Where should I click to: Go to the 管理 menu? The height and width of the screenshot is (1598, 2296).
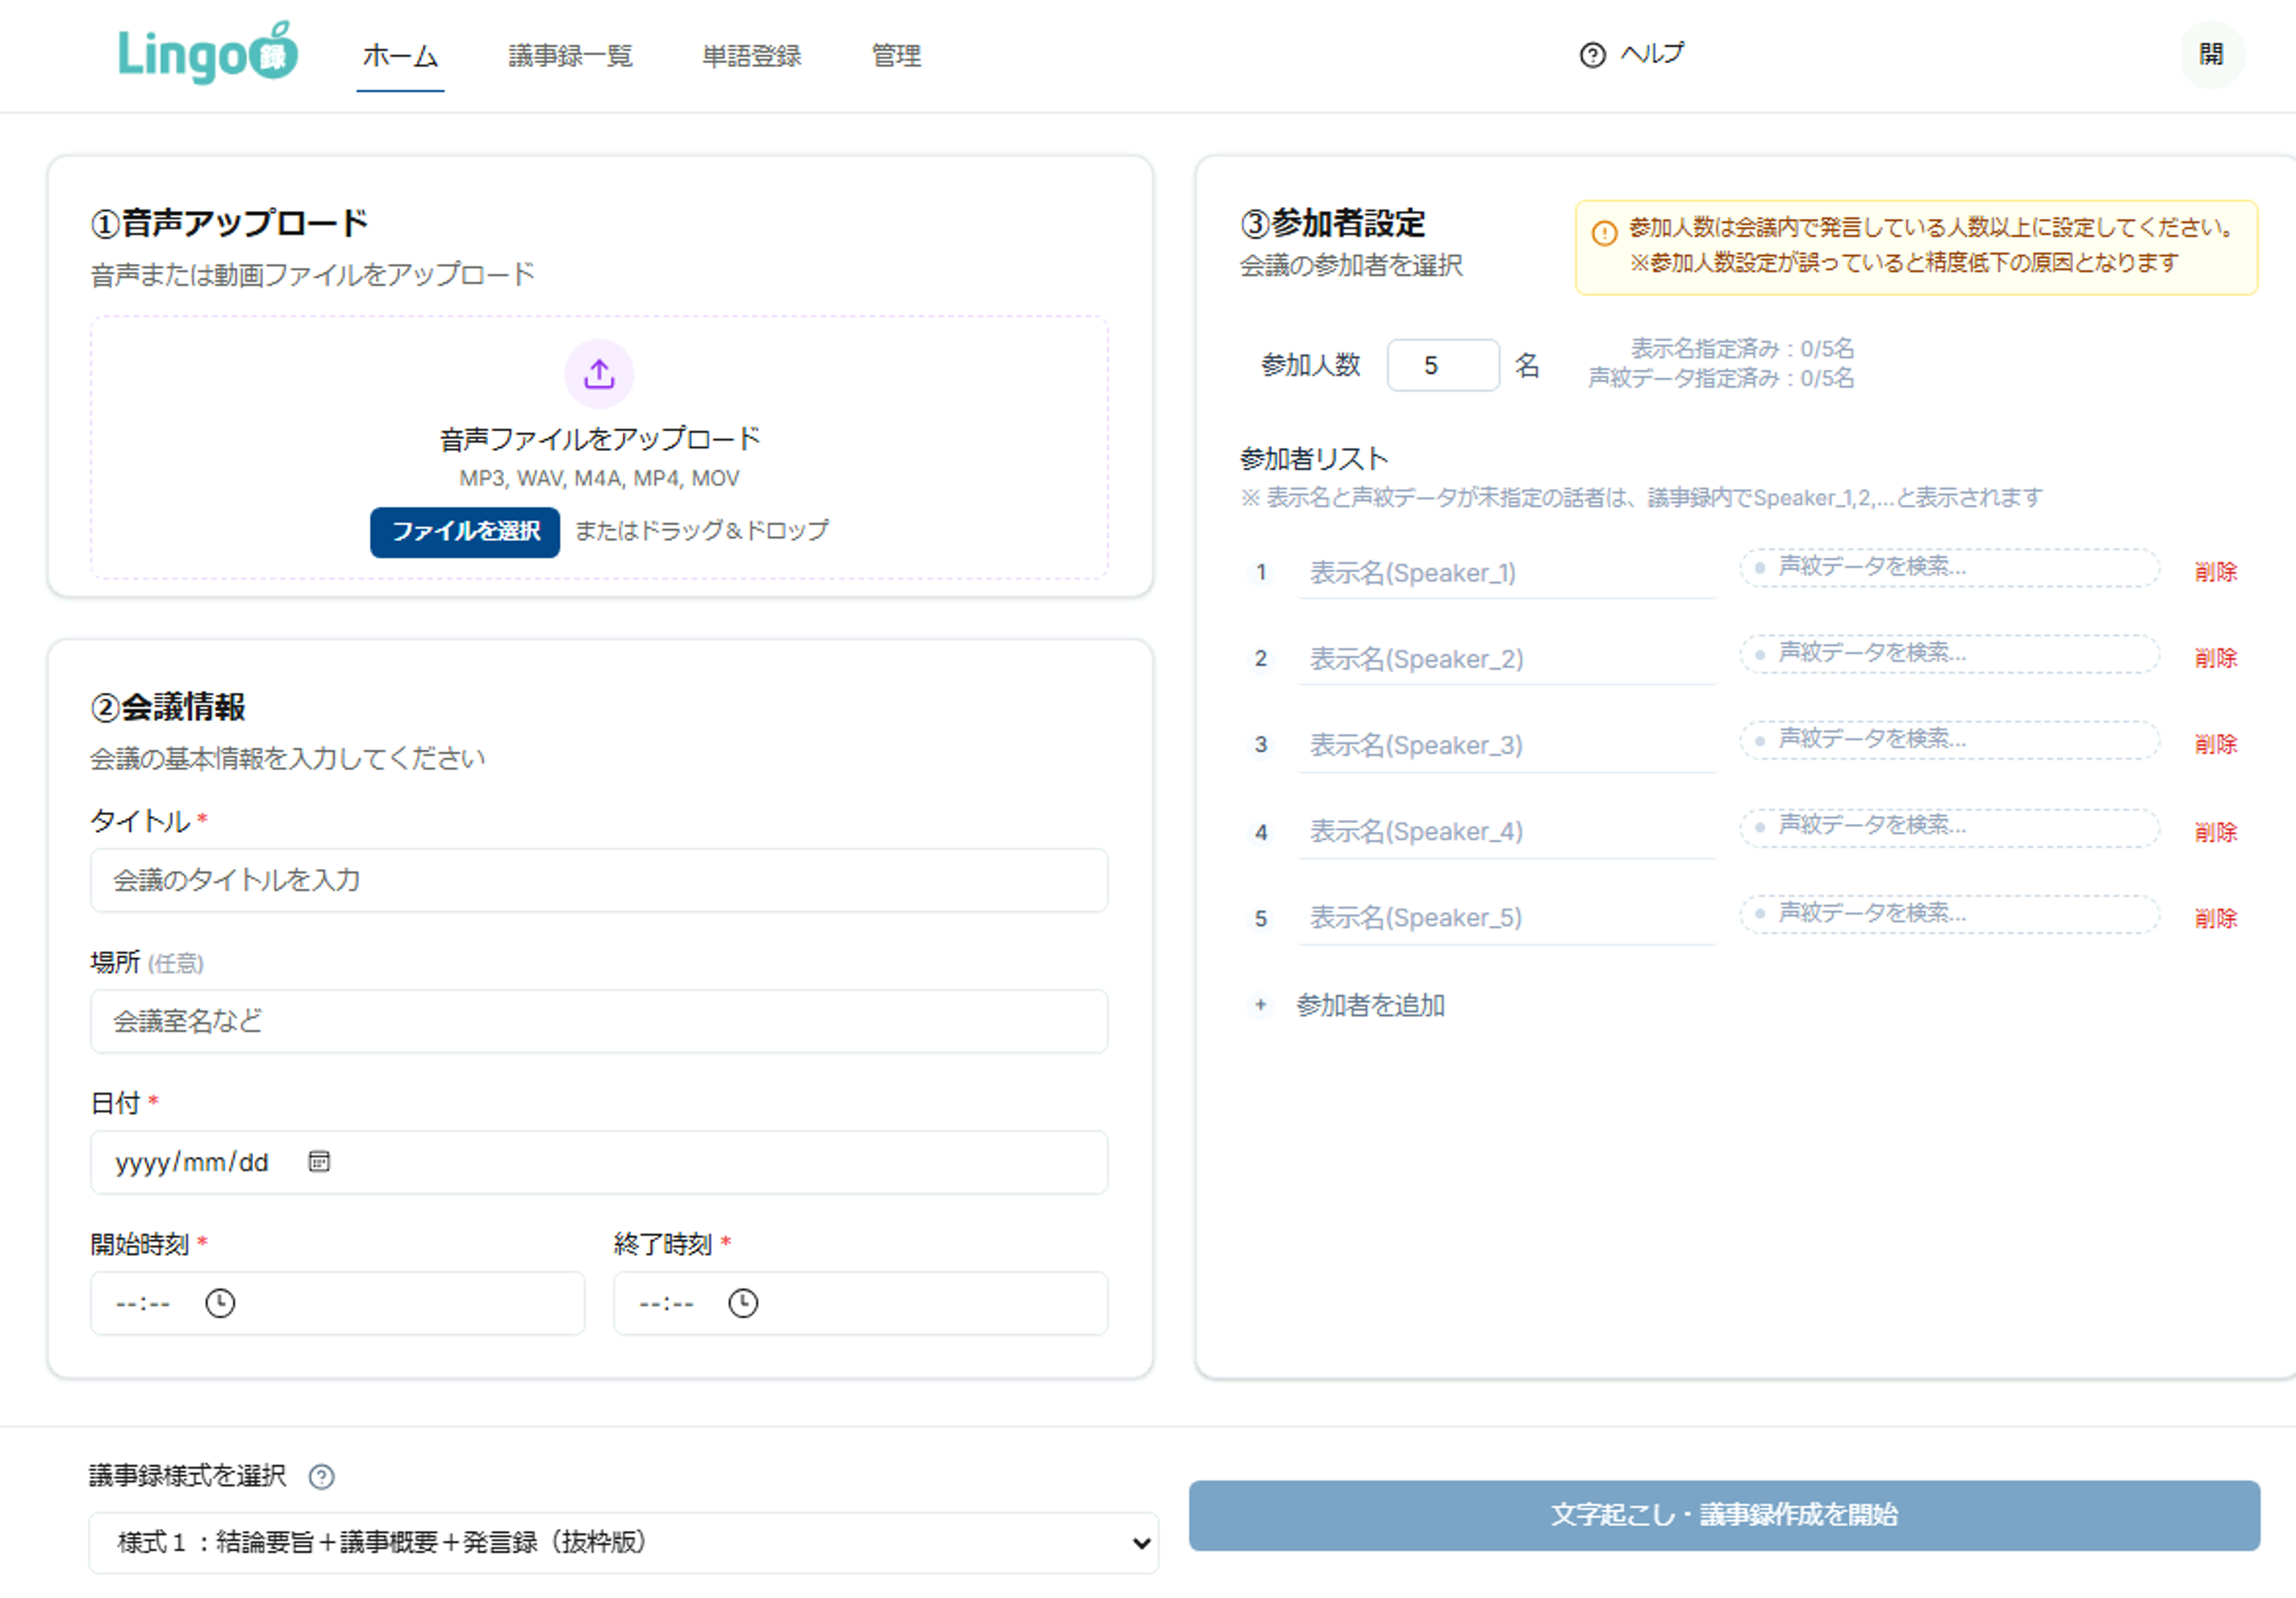coord(896,56)
